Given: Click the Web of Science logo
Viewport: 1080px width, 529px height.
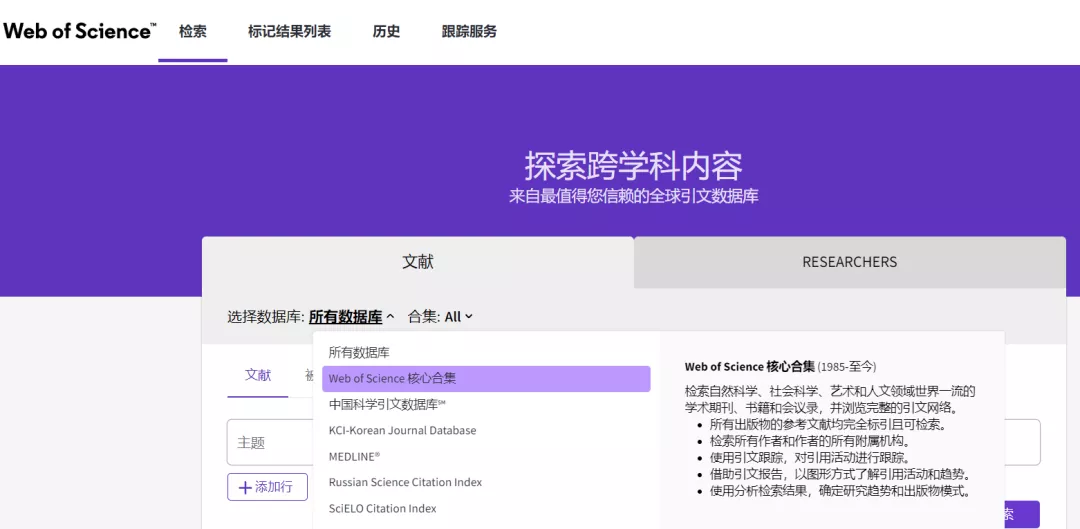Looking at the screenshot, I should tap(79, 31).
